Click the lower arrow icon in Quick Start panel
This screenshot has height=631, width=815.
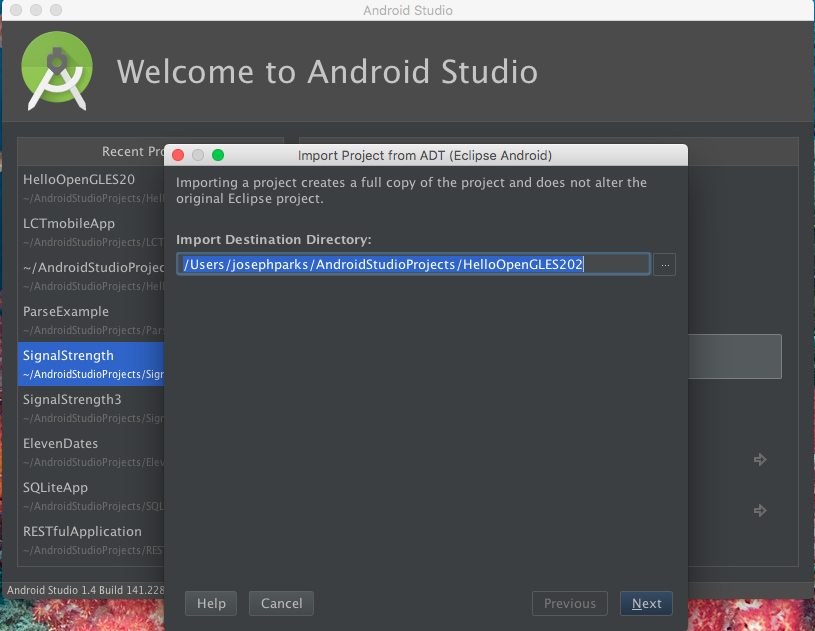760,510
